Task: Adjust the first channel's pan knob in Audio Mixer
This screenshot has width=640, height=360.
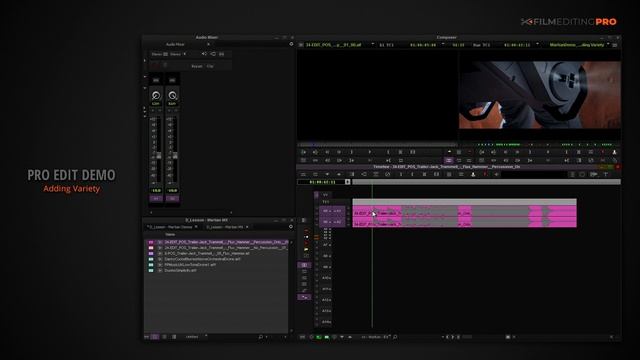Action: [156, 96]
